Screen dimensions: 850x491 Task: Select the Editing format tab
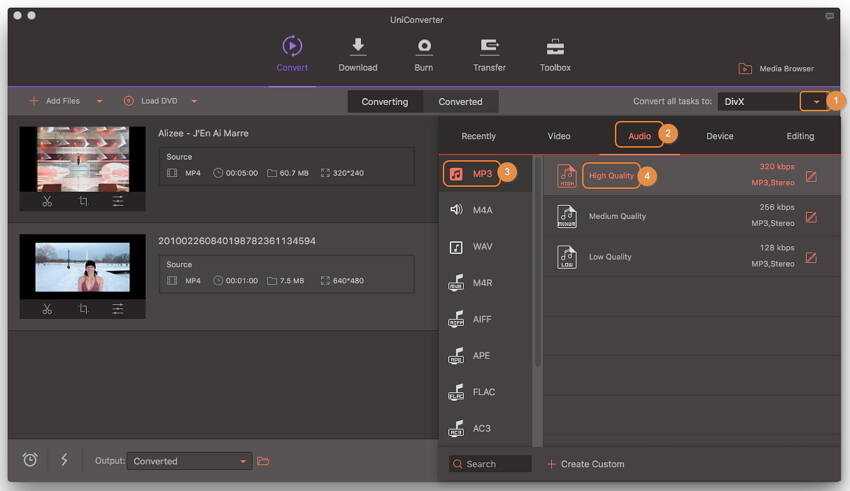800,136
